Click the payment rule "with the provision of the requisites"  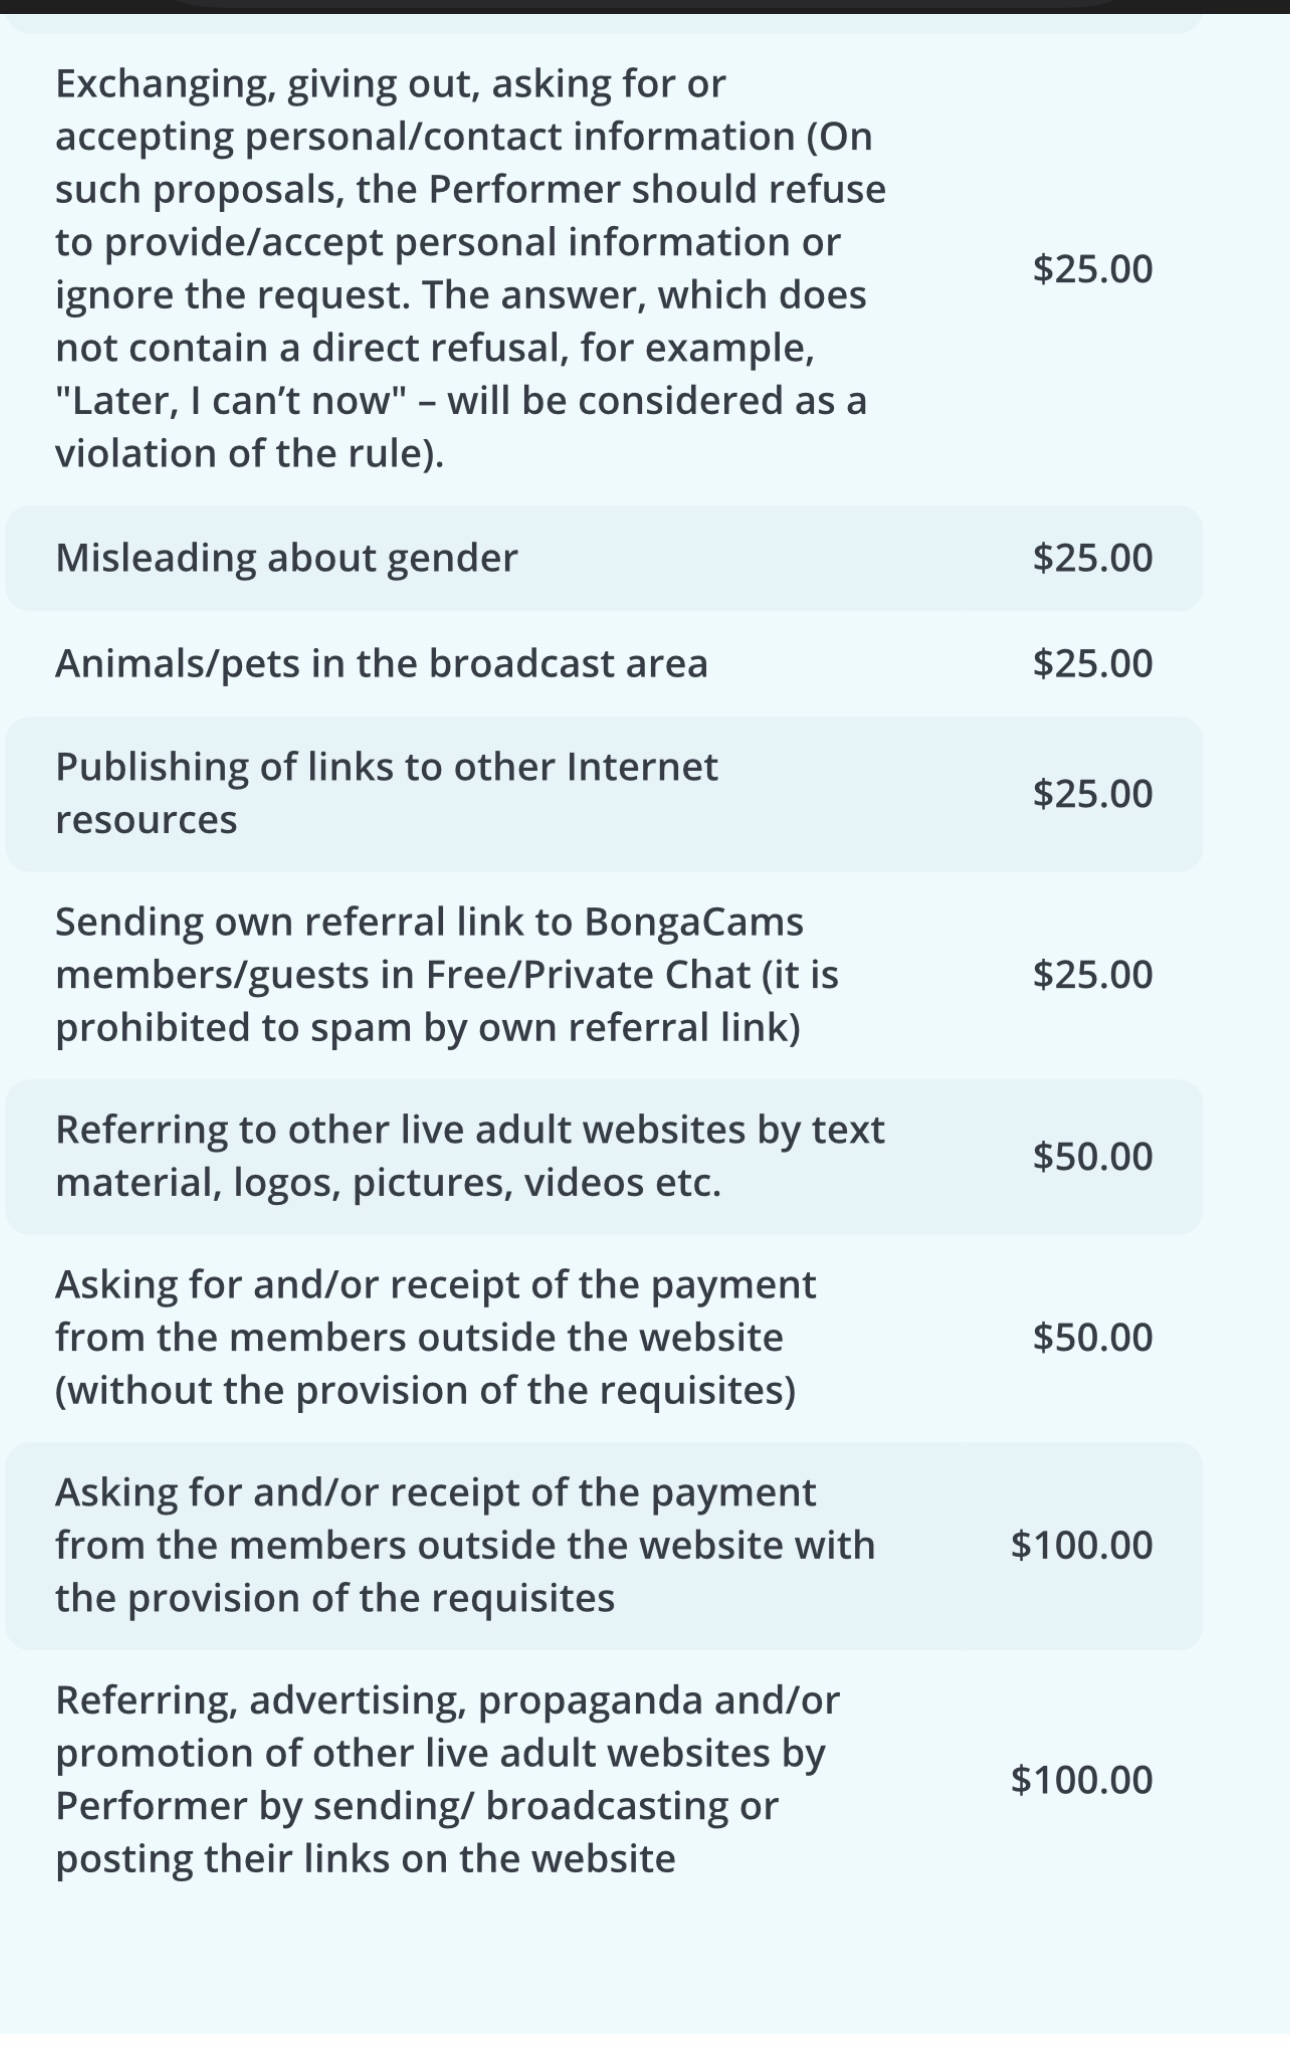coord(464,1545)
